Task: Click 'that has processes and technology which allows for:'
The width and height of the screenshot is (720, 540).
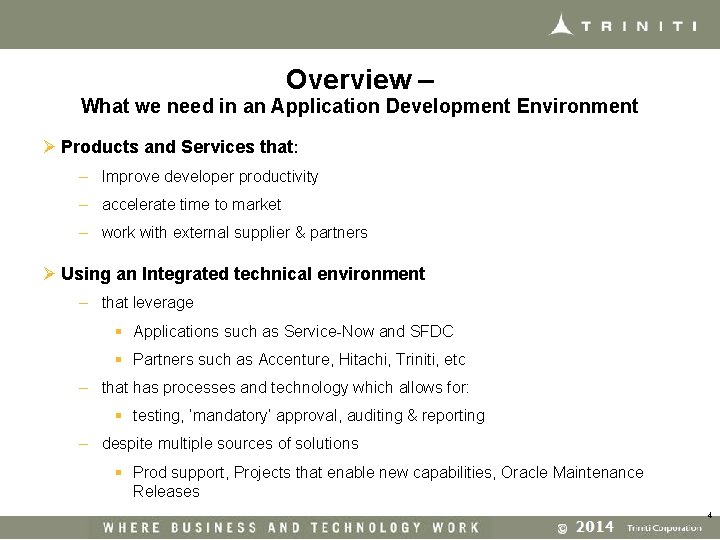Action: (x=285, y=388)
